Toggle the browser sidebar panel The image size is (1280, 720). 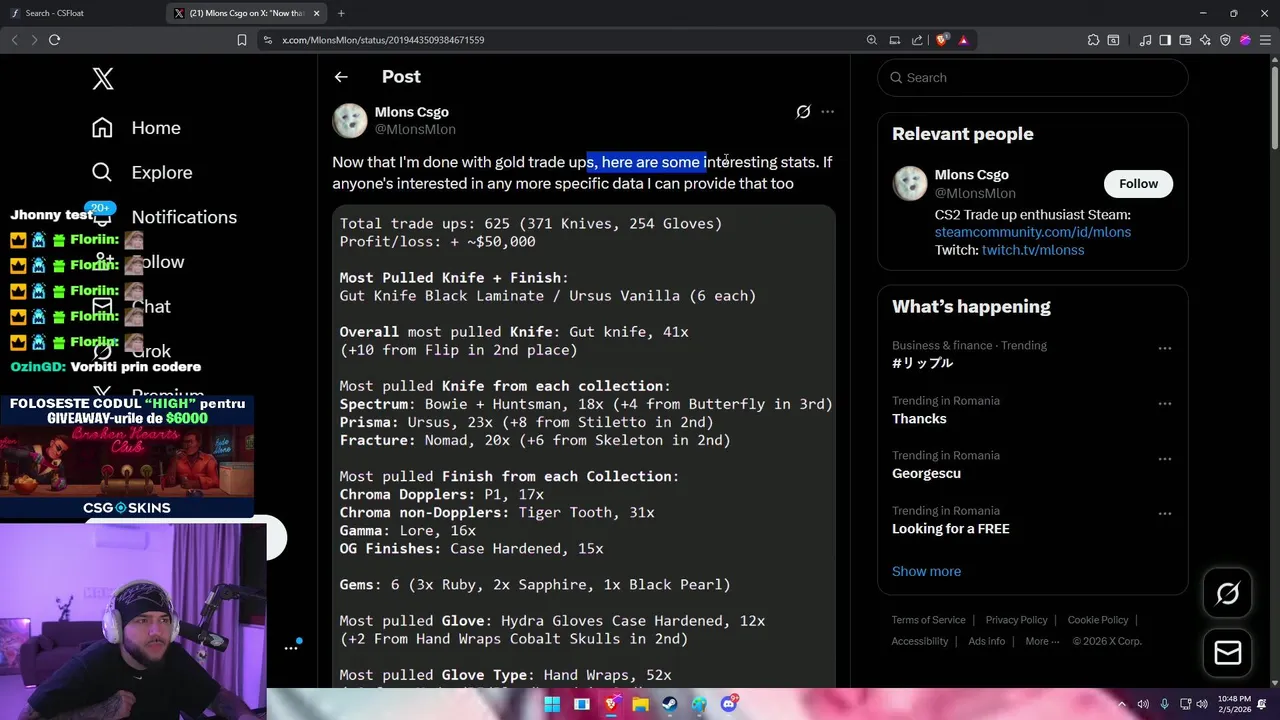[1165, 40]
